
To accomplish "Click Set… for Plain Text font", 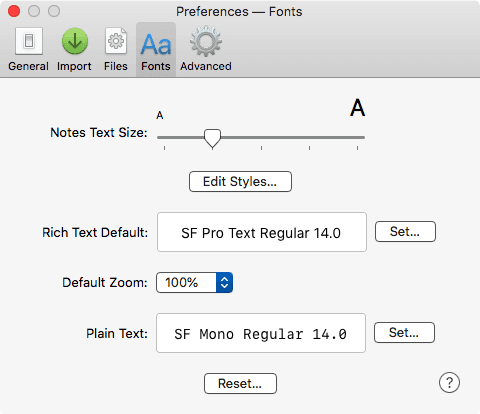I will 404,332.
